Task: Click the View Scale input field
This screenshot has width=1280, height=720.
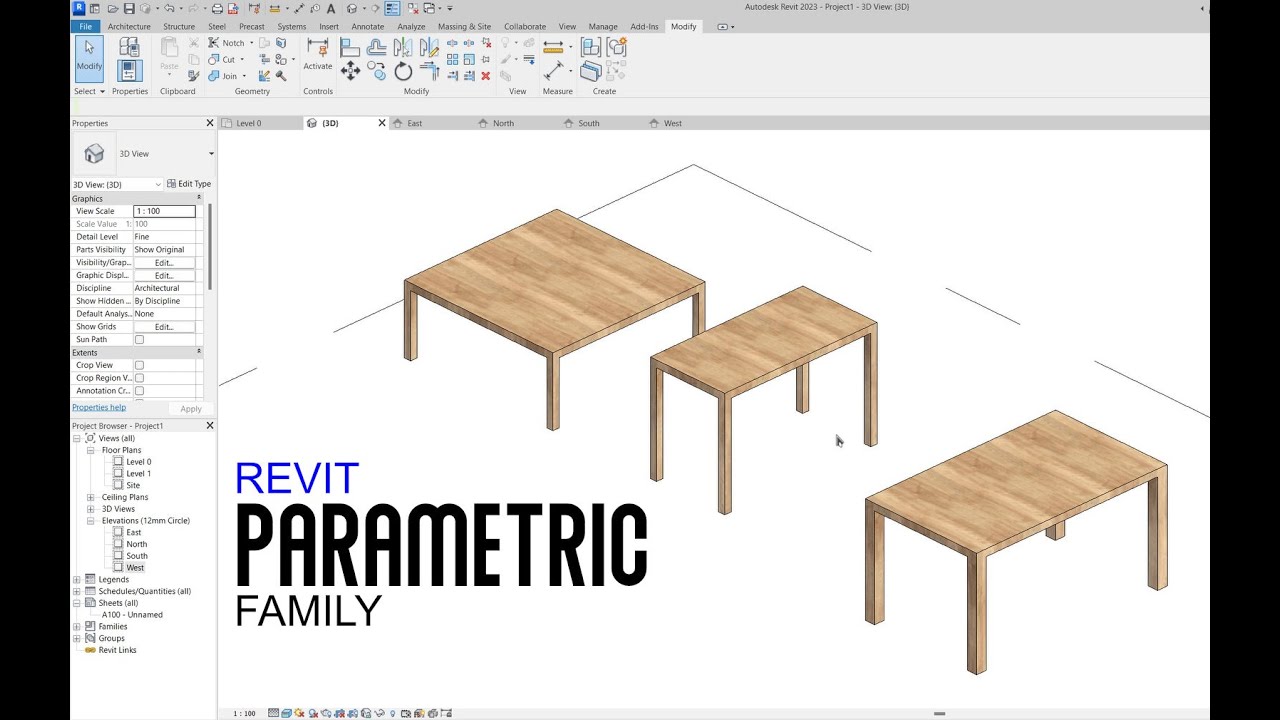Action: (164, 211)
